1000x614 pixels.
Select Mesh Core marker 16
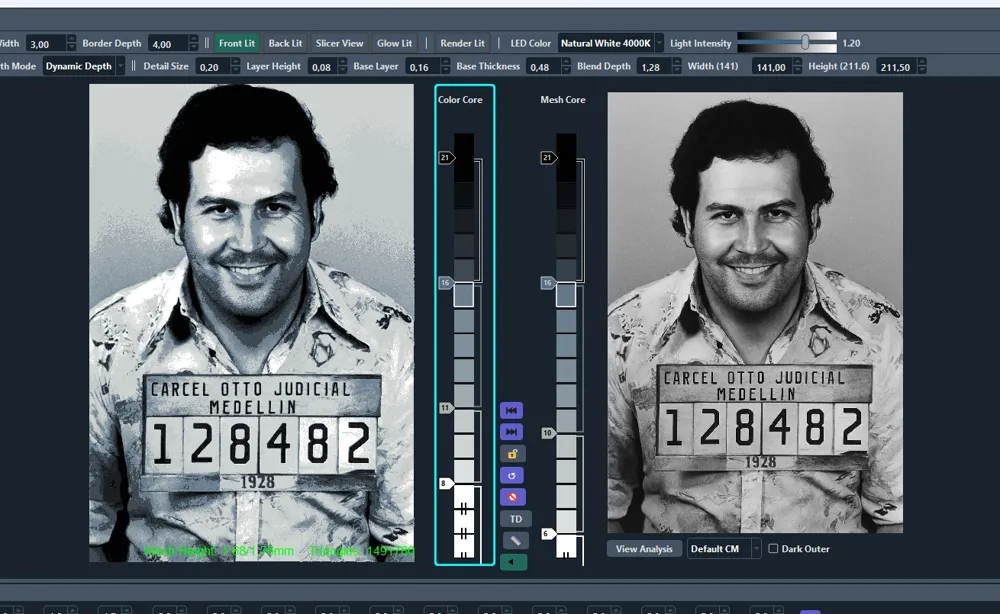[x=548, y=282]
